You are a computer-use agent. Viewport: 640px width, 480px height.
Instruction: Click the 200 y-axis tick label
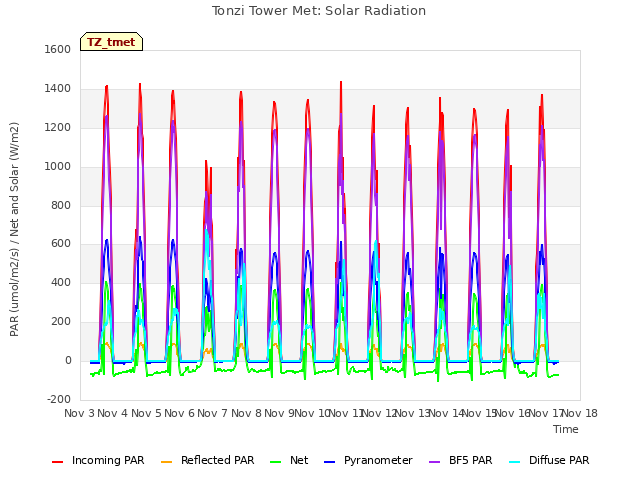61,322
